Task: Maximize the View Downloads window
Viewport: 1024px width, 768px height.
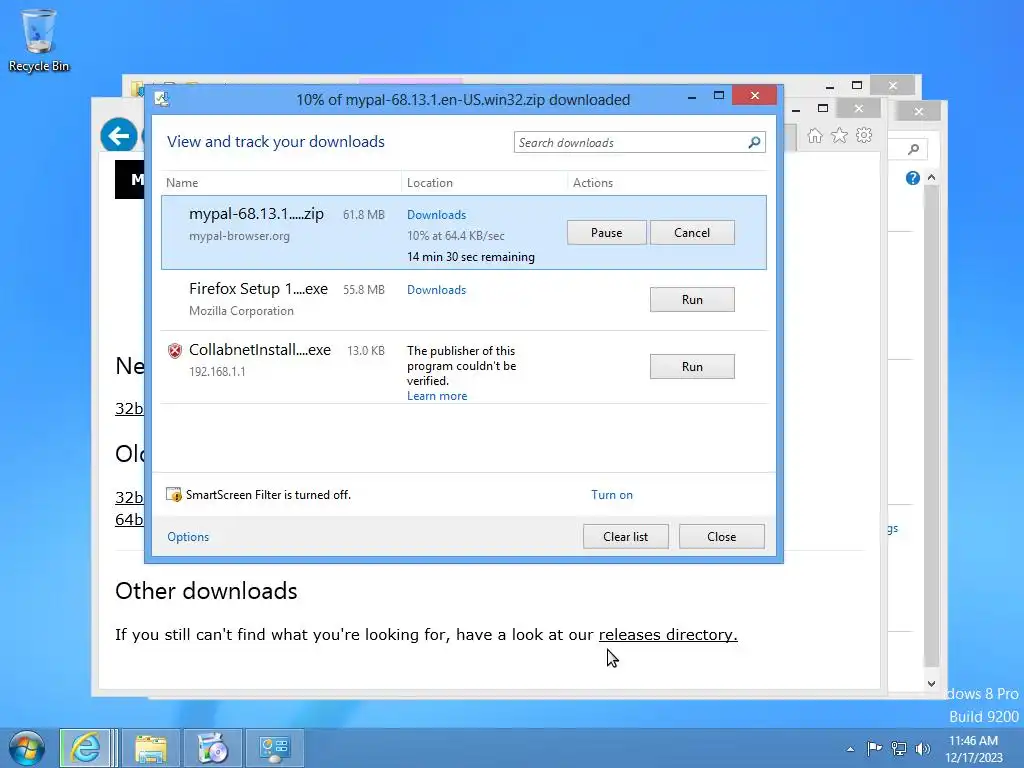Action: 718,96
